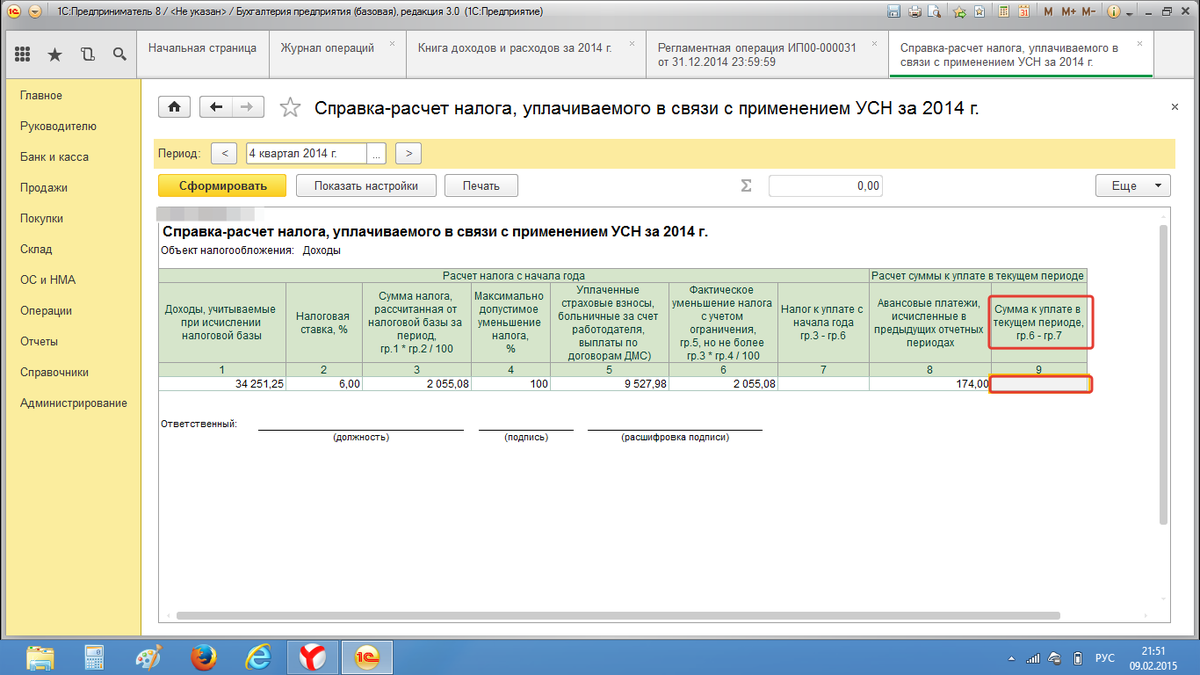Close the Справка-расчет form with X
The height and width of the screenshot is (675, 1200).
pyautogui.click(x=1174, y=106)
